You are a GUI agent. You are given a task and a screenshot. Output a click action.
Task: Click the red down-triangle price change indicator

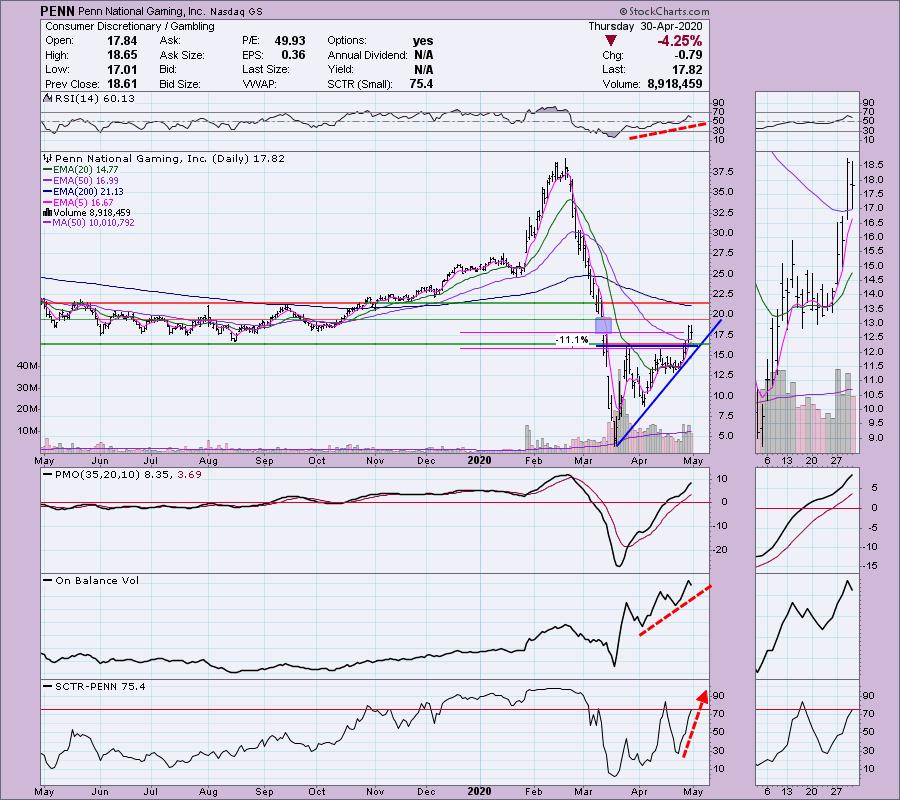(x=611, y=41)
